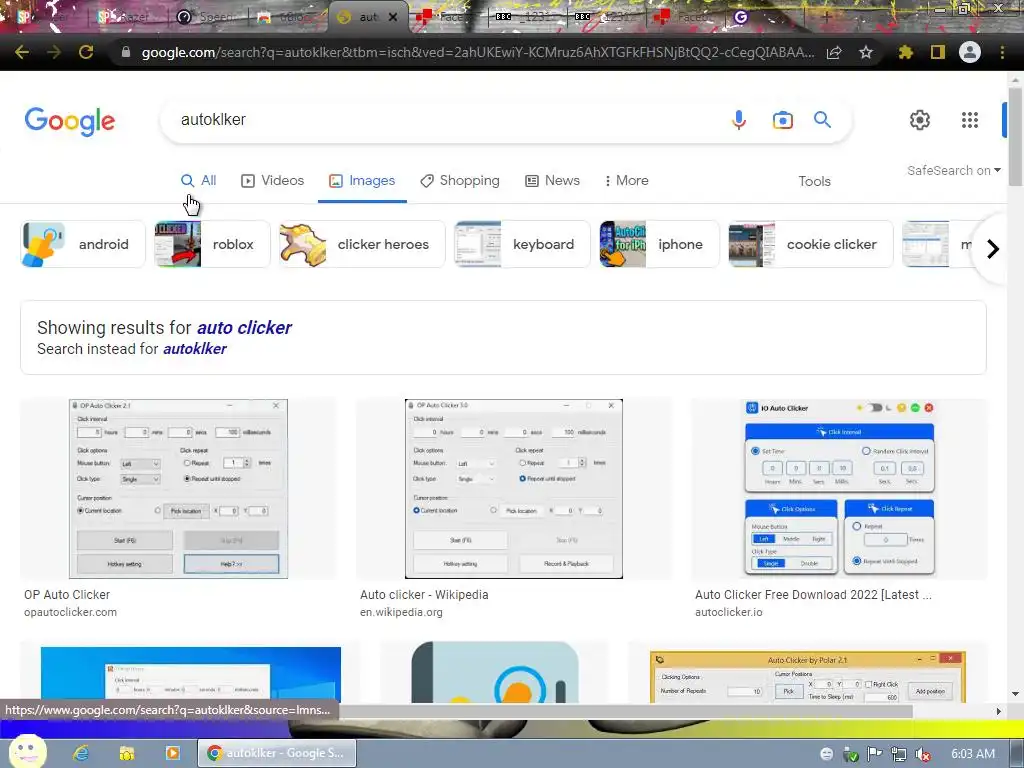Open the OP Auto Clicker image thumbnail

tap(178, 488)
